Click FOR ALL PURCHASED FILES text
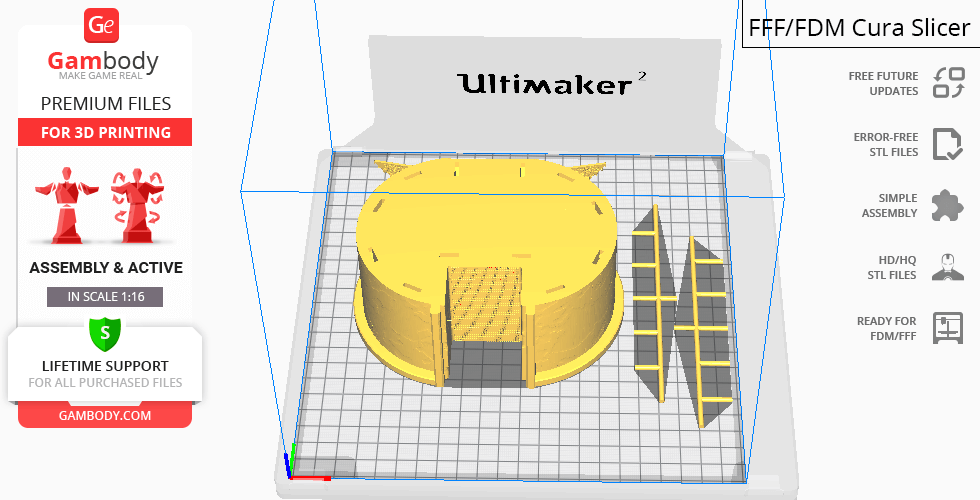Viewport: 980px width, 500px height. click(x=105, y=382)
